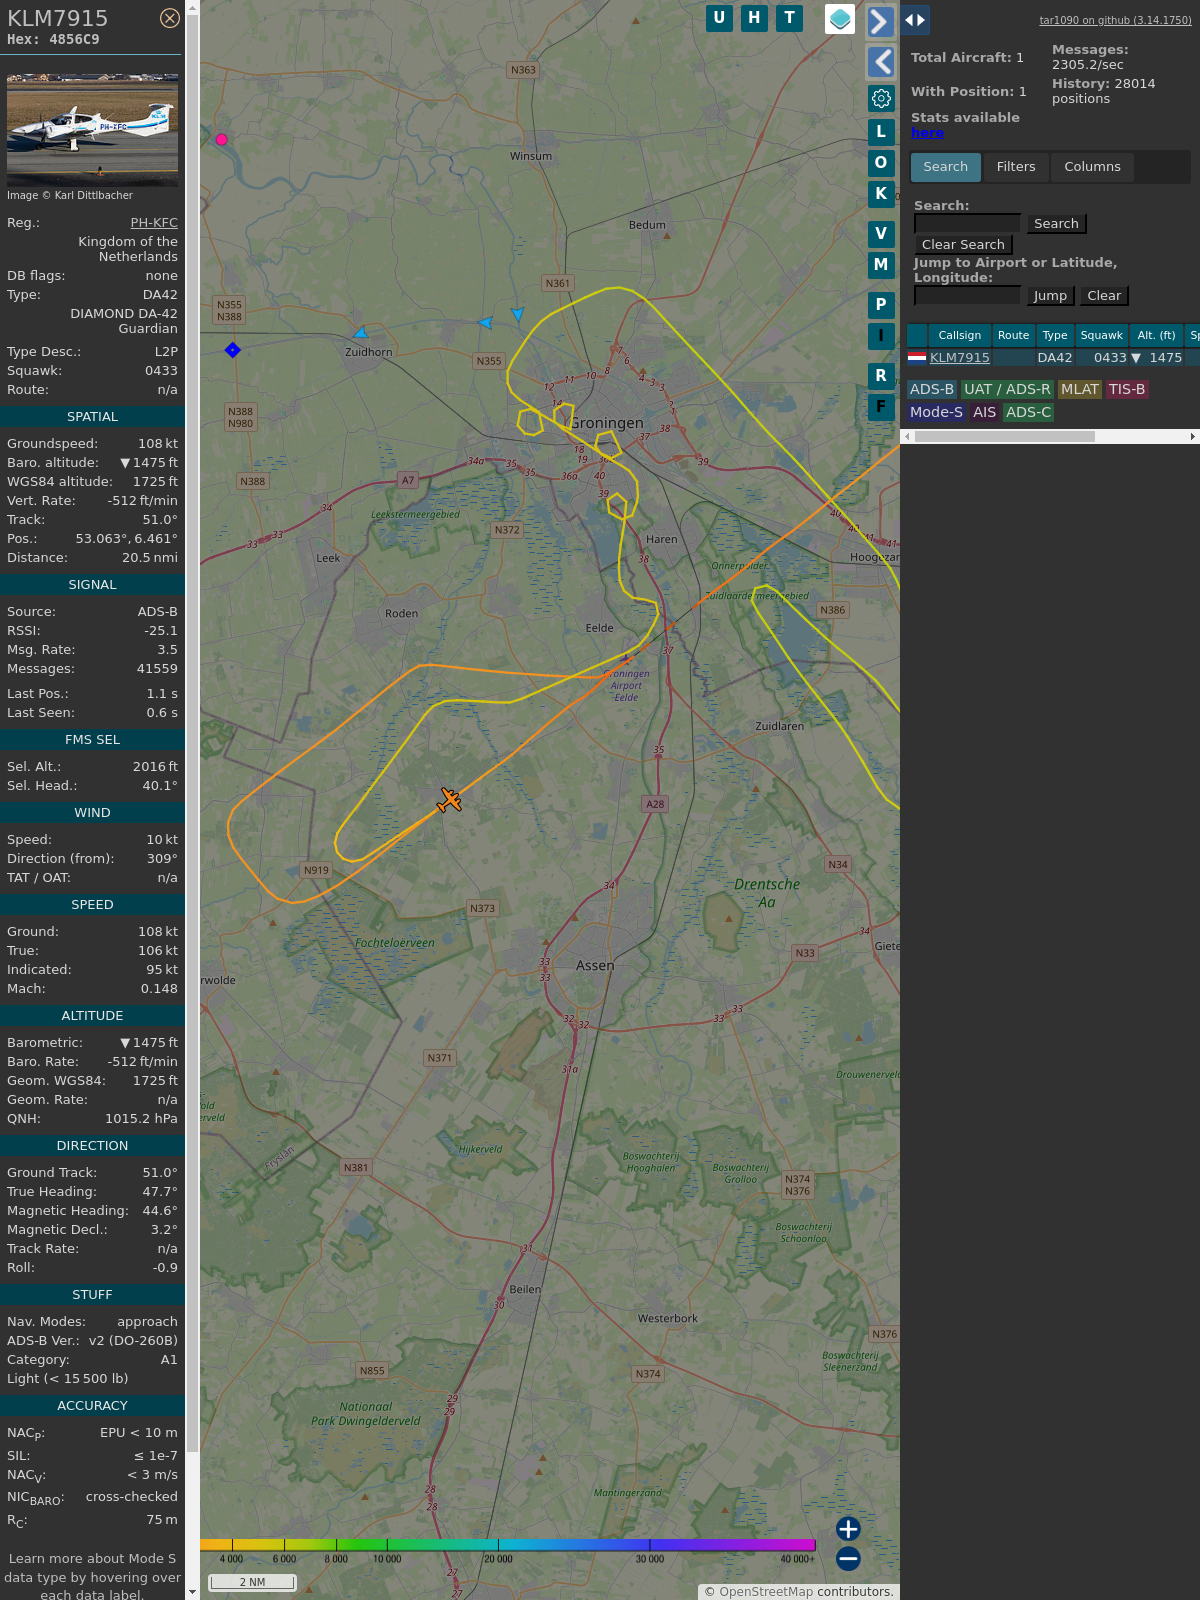
Task: Select KLM7915 callsign in aircraft table
Action: coord(960,358)
